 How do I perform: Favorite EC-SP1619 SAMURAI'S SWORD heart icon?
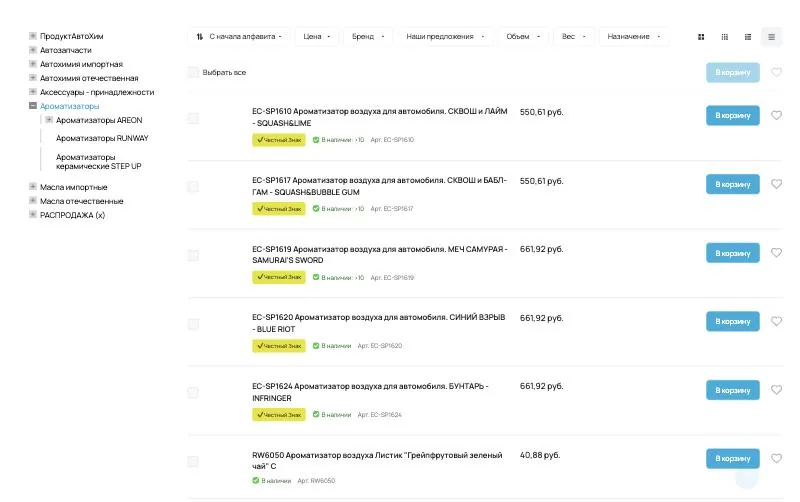(776, 253)
